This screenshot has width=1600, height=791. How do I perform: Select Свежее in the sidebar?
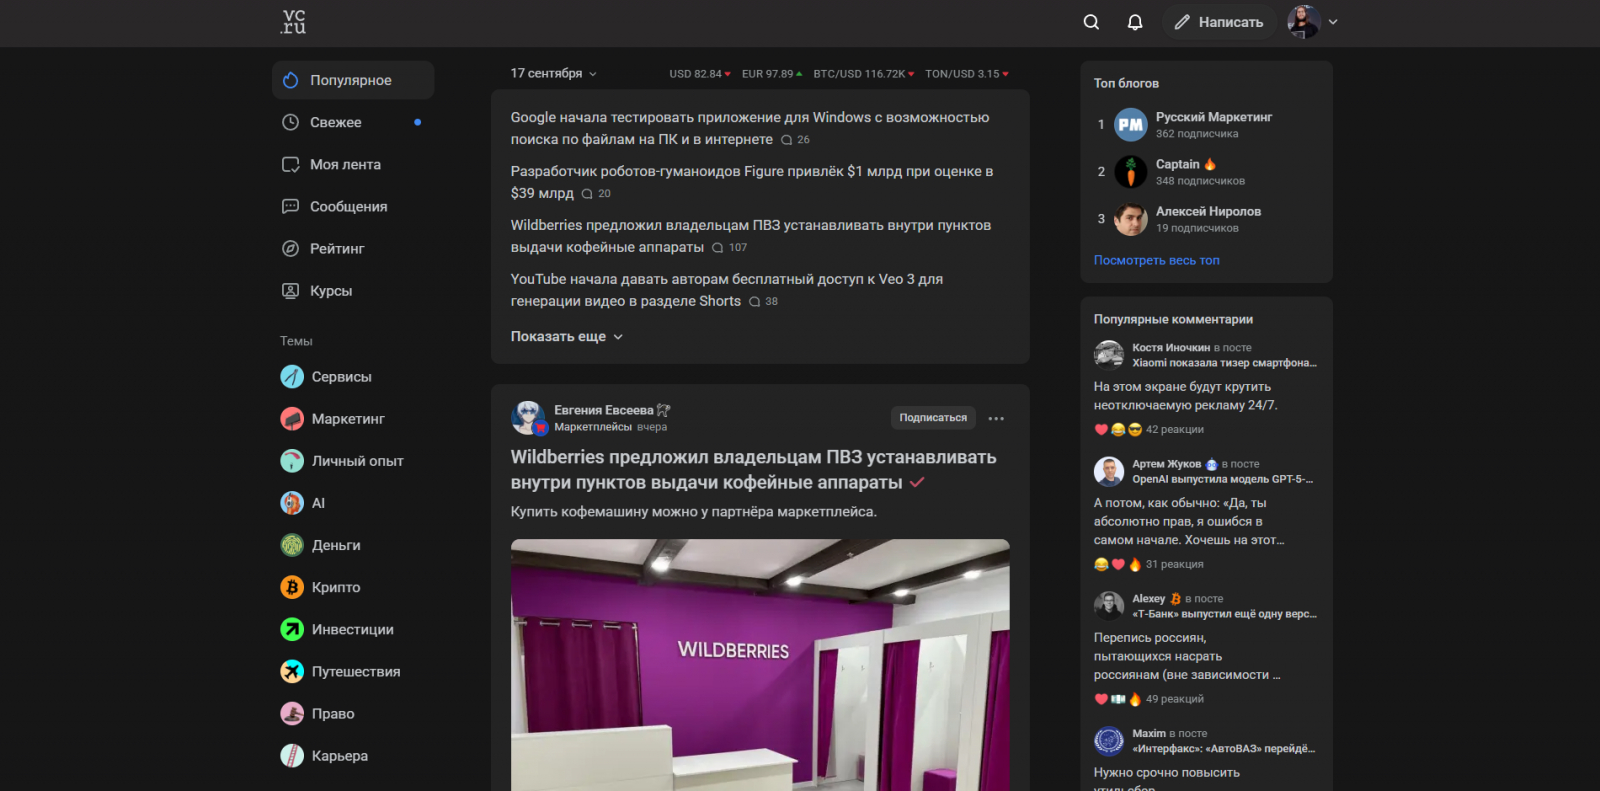[353, 122]
